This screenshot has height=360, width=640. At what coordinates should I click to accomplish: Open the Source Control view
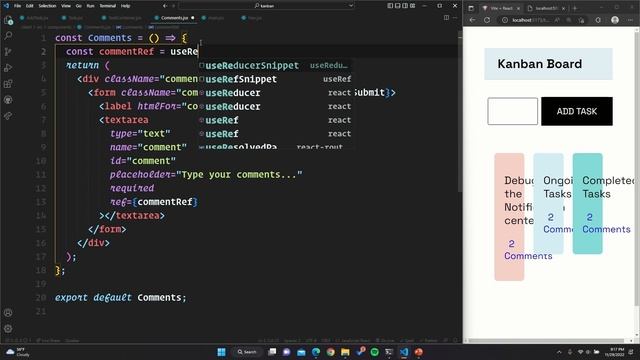point(8,52)
